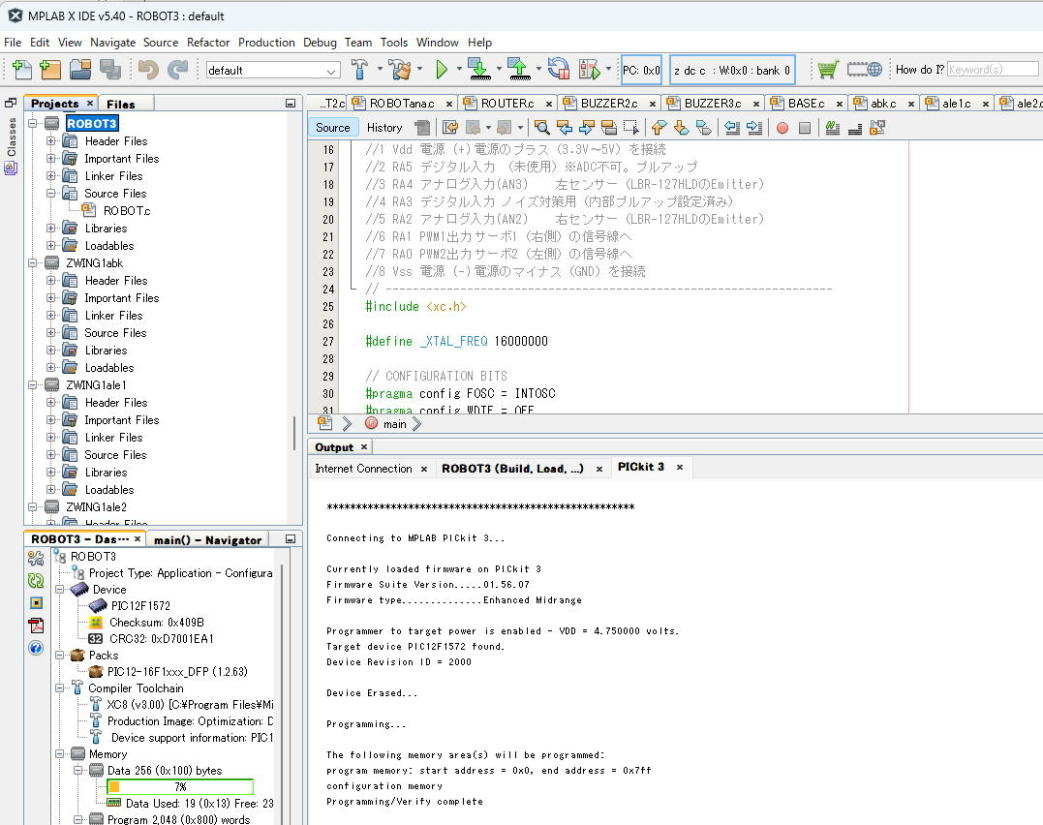Open dropdown arrow beside Build hammer
The width and height of the screenshot is (1043, 825).
click(380, 69)
